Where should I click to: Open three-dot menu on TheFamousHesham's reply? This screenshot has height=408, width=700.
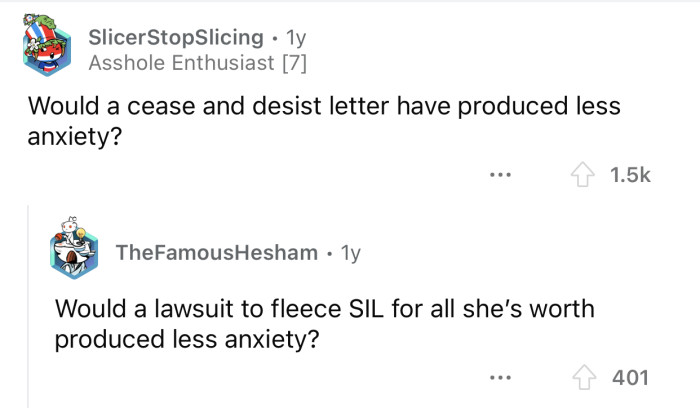tap(499, 378)
